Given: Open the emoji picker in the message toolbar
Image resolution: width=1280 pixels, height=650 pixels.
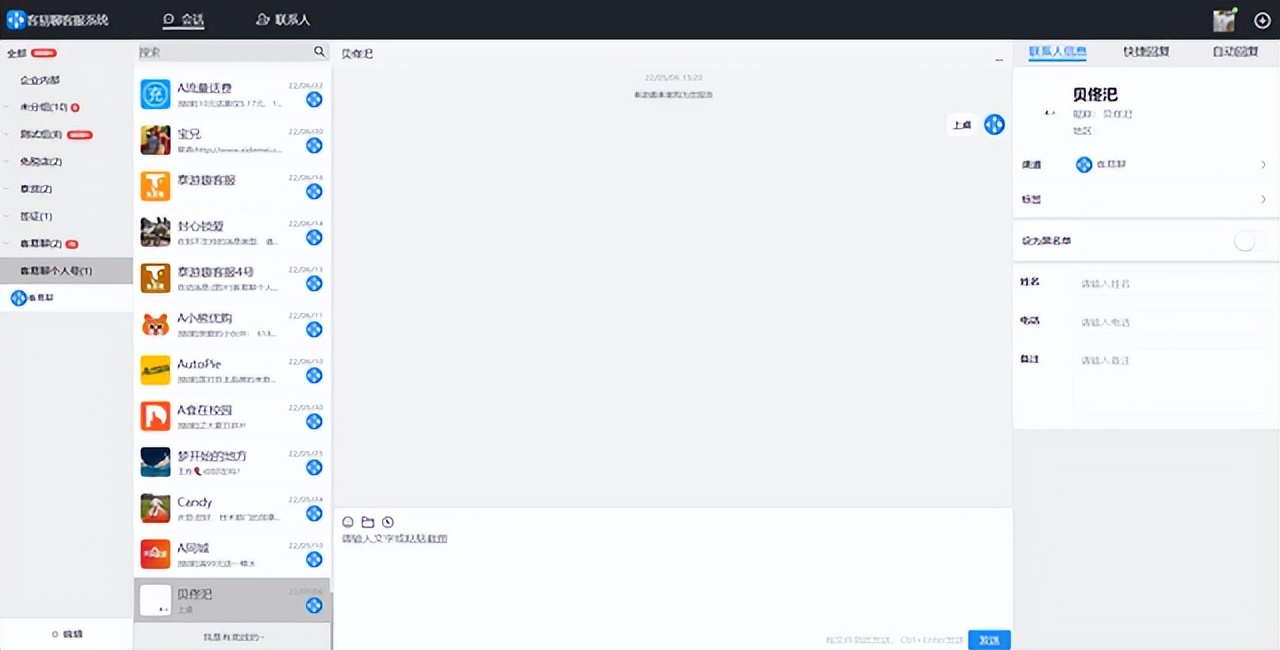Looking at the screenshot, I should [x=347, y=521].
